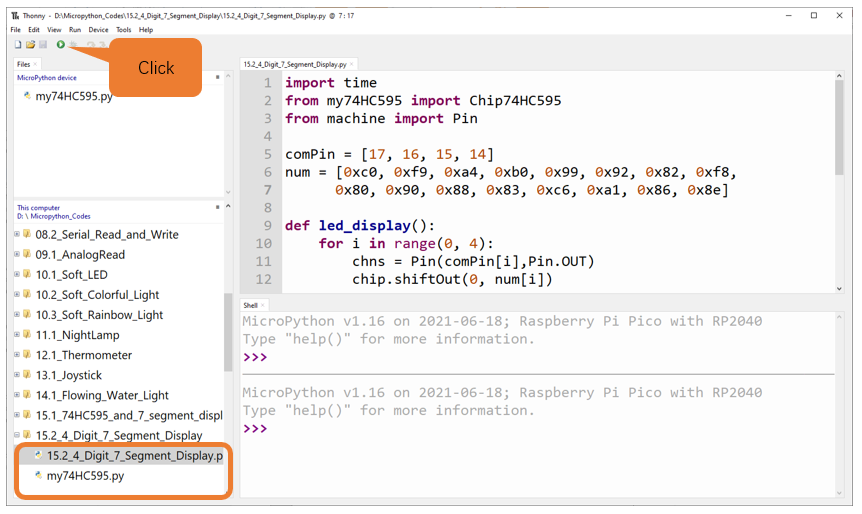
Task: Open the Run menu
Action: coord(75,30)
